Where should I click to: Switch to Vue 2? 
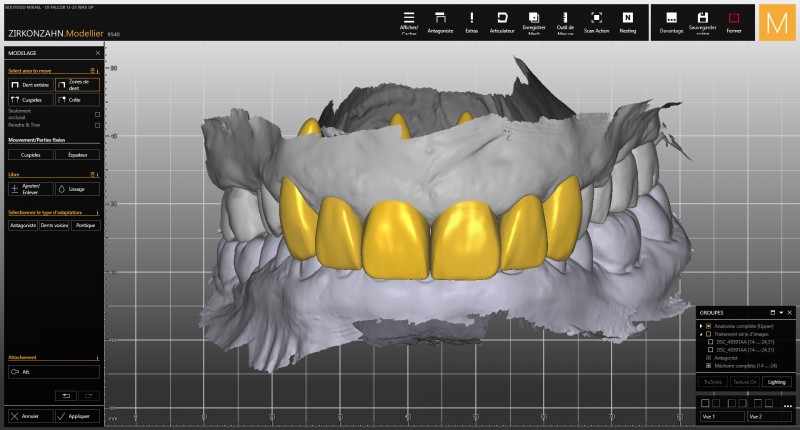(x=769, y=417)
